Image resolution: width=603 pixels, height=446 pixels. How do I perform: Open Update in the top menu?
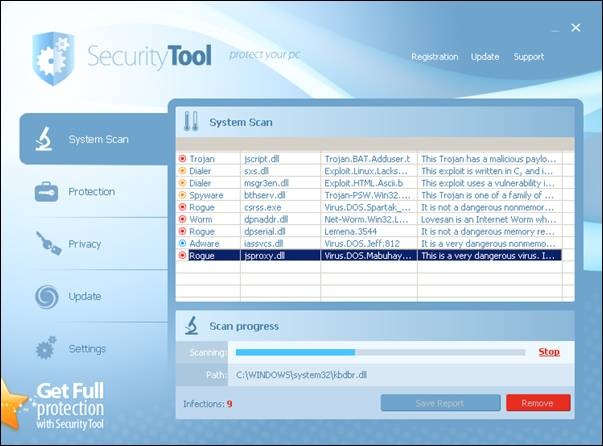tap(485, 57)
